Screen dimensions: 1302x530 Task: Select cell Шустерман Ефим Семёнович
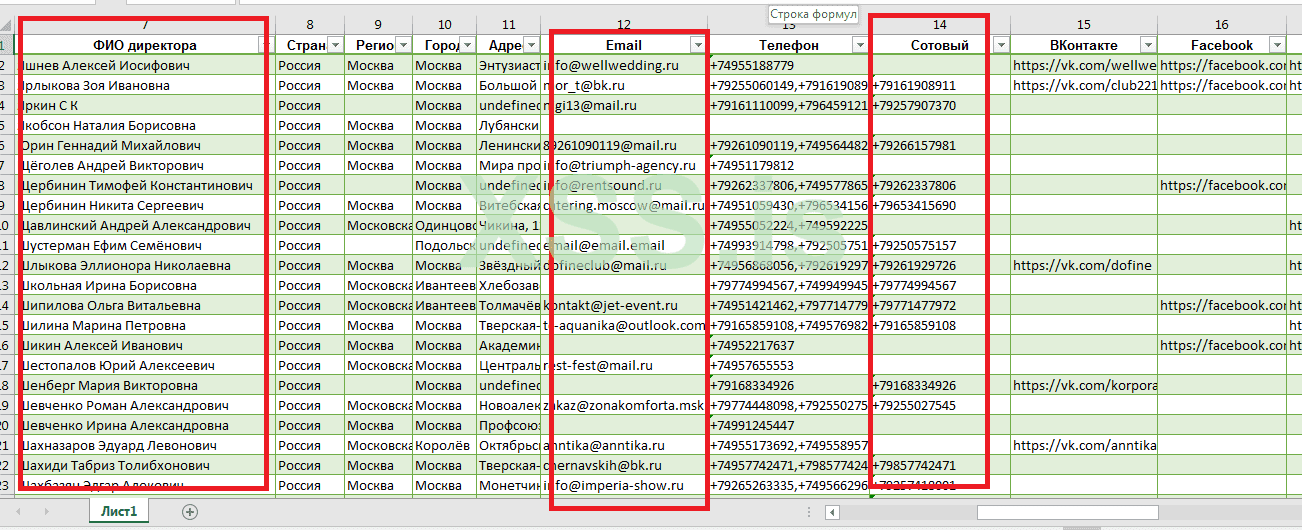point(145,245)
